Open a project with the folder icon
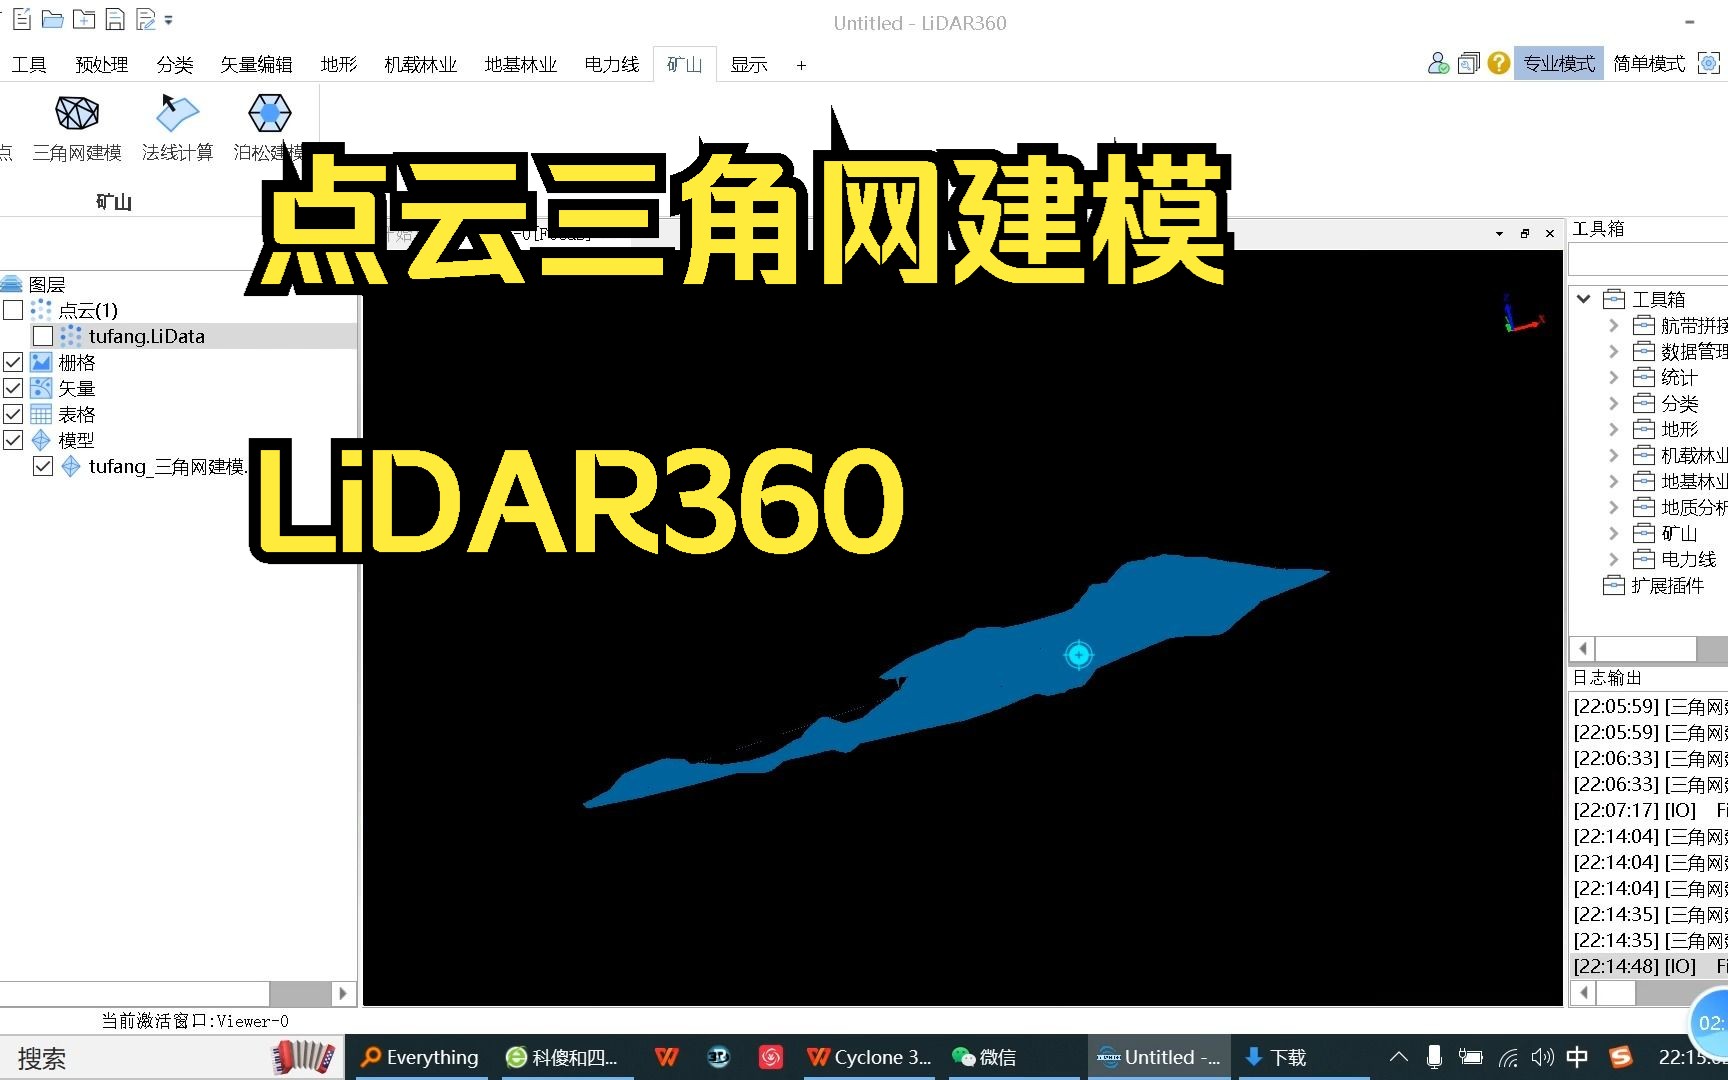This screenshot has height=1080, width=1728. 53,19
